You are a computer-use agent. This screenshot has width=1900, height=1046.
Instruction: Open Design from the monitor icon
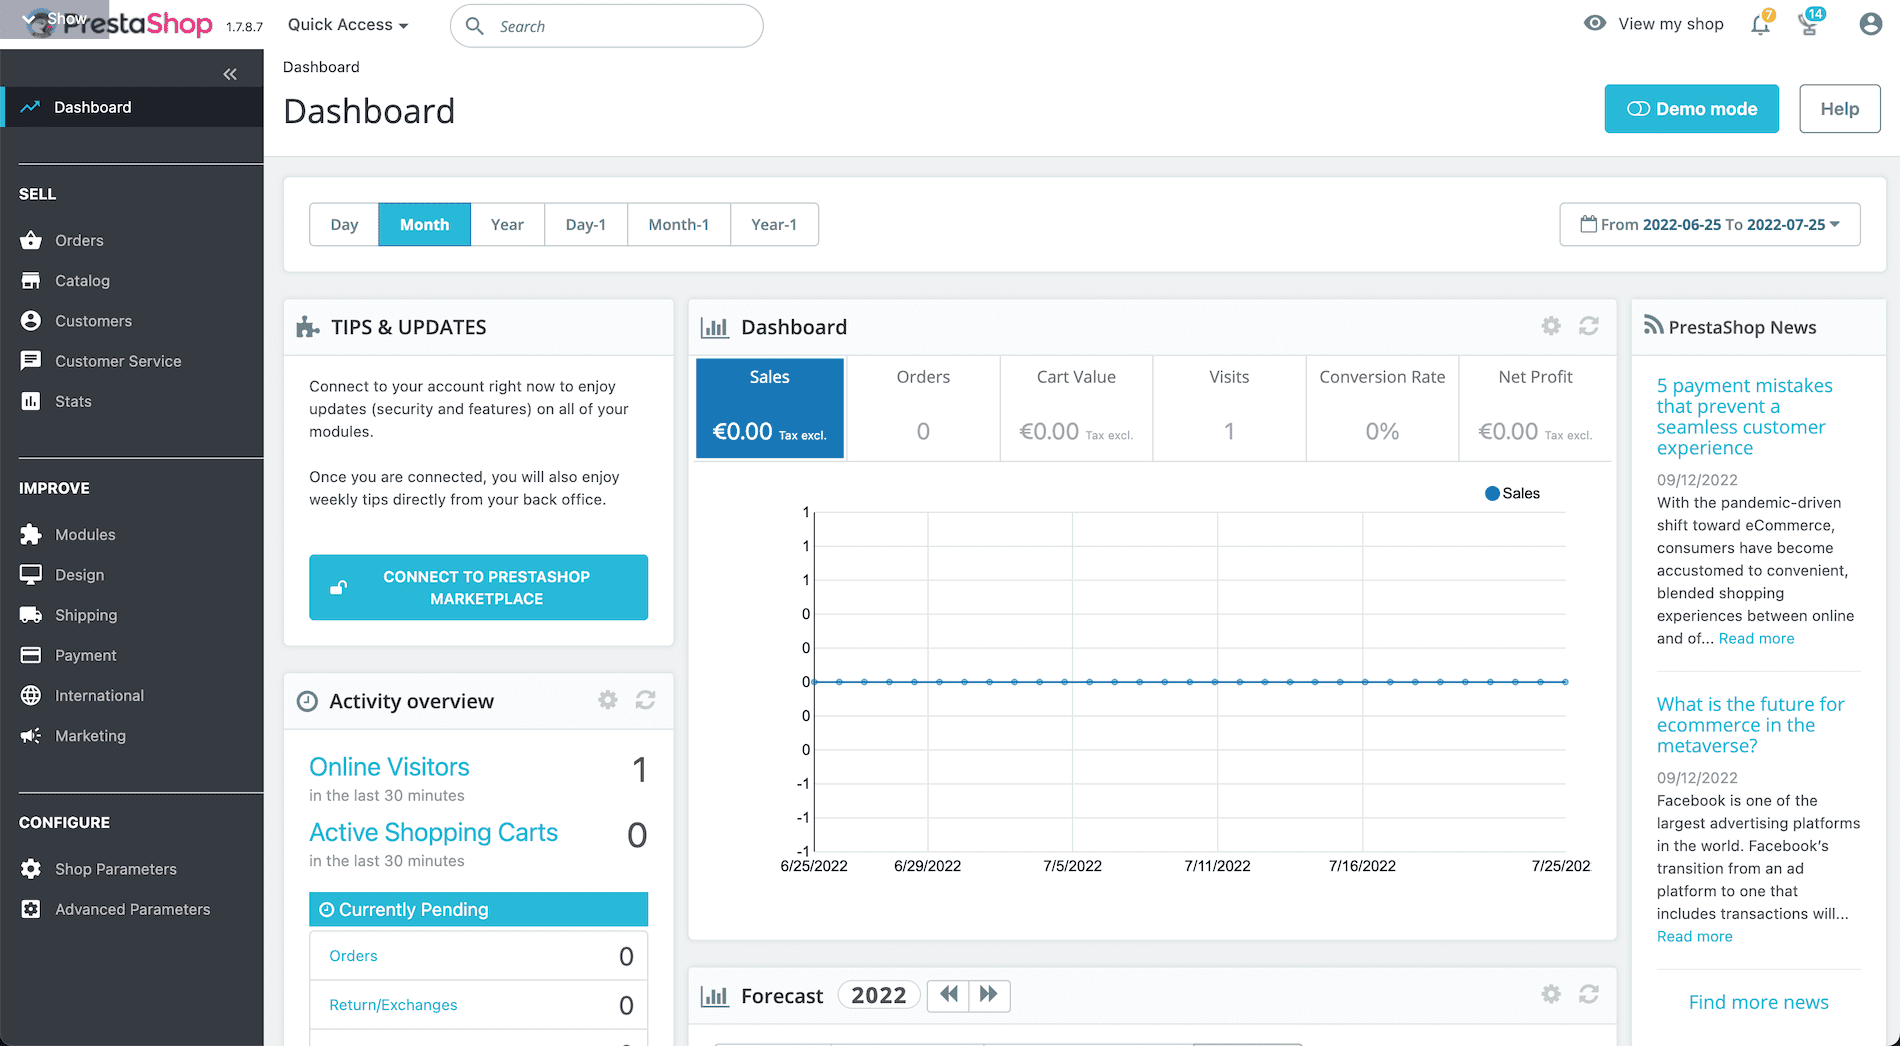(31, 574)
